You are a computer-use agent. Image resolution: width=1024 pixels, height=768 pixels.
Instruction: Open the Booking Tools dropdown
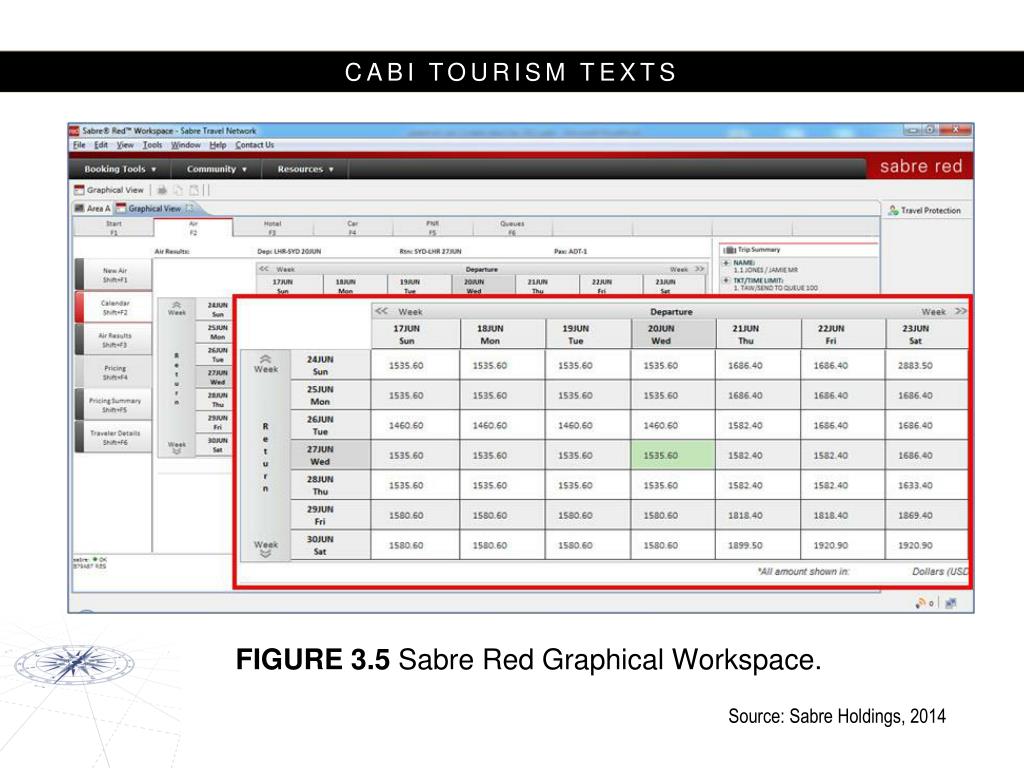(x=120, y=169)
